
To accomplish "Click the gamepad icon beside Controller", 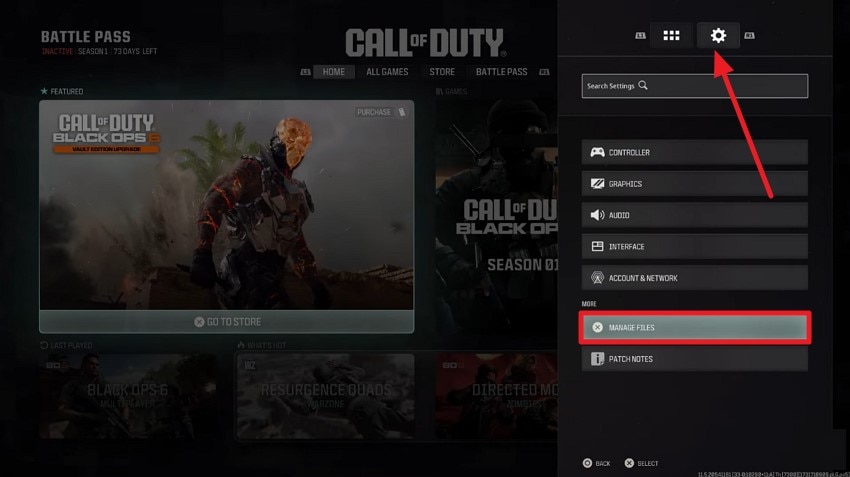I will tap(597, 152).
